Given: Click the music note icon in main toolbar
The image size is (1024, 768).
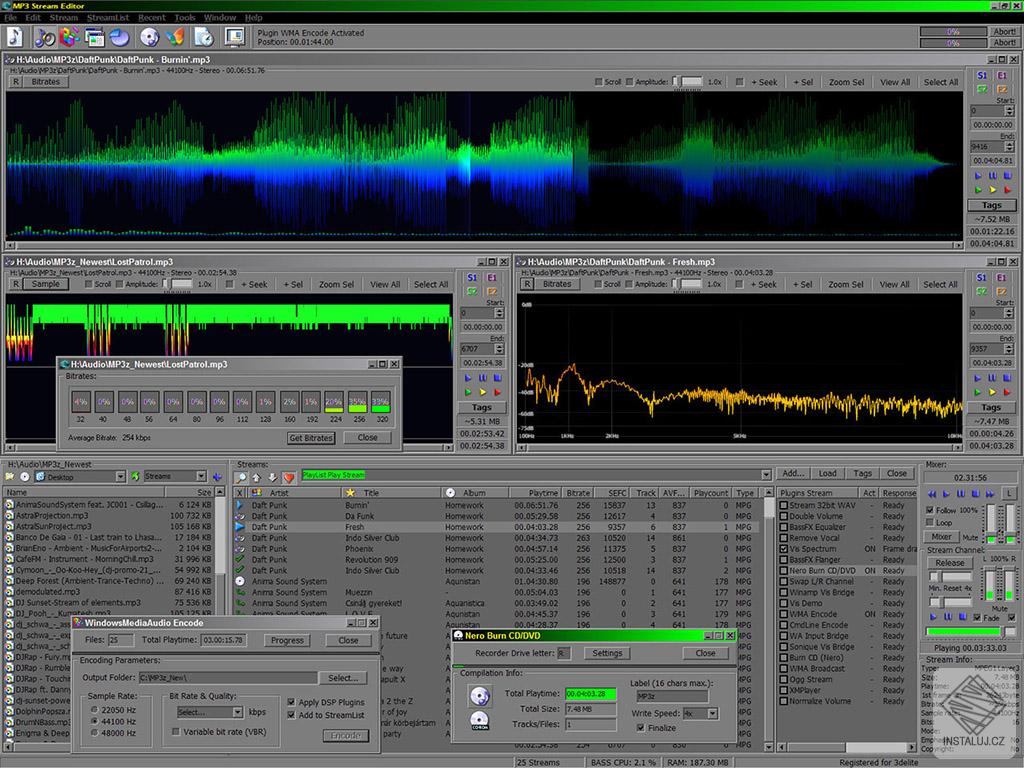Looking at the screenshot, I should click(15, 38).
